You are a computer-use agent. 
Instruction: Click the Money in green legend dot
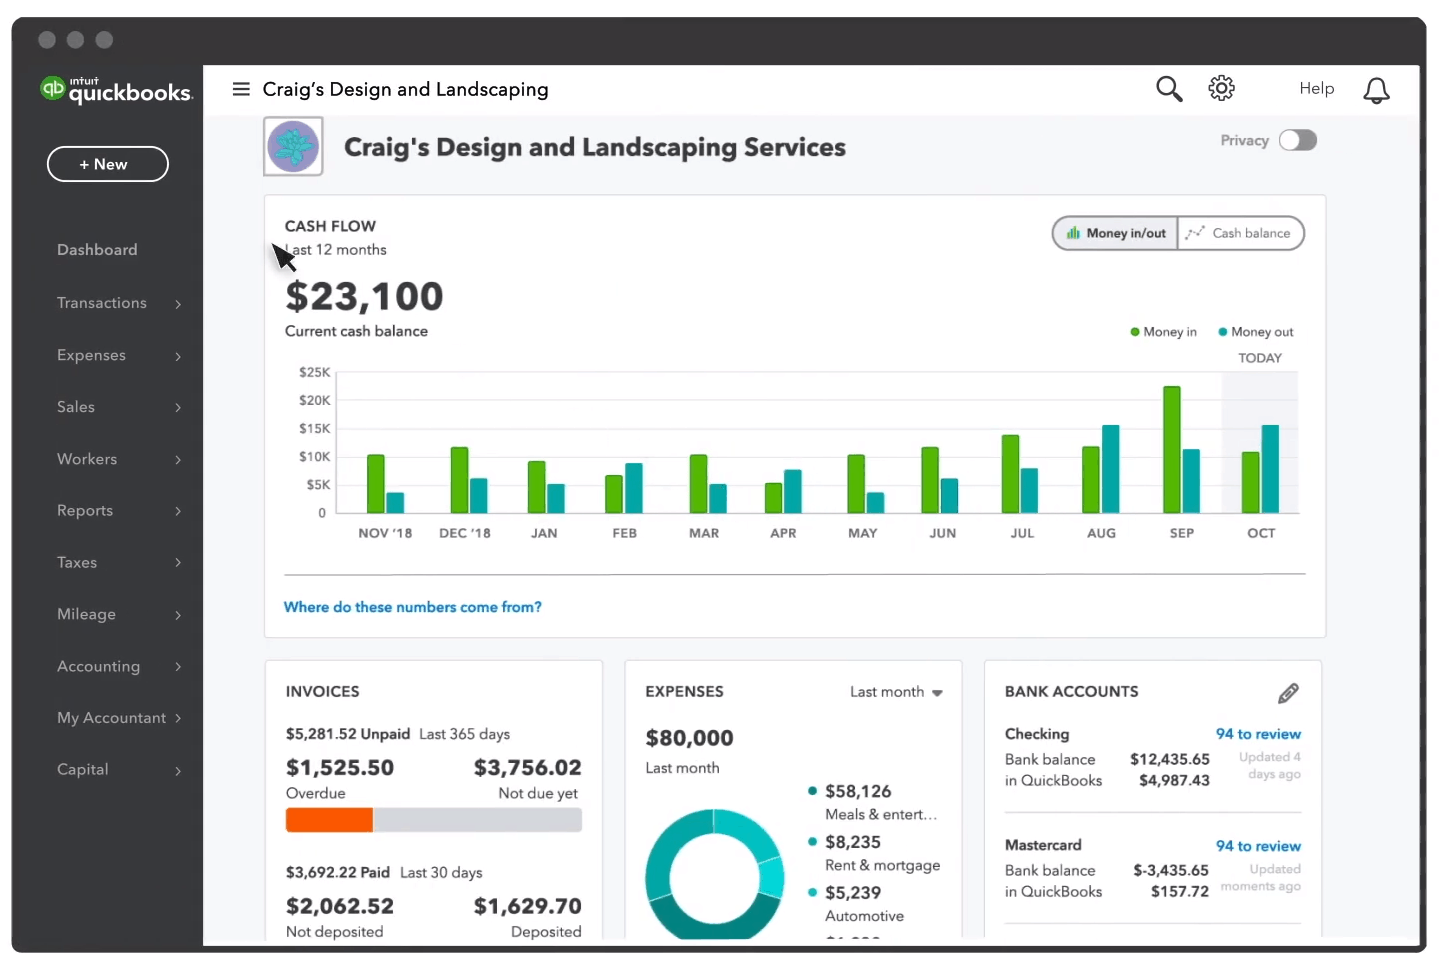point(1134,332)
